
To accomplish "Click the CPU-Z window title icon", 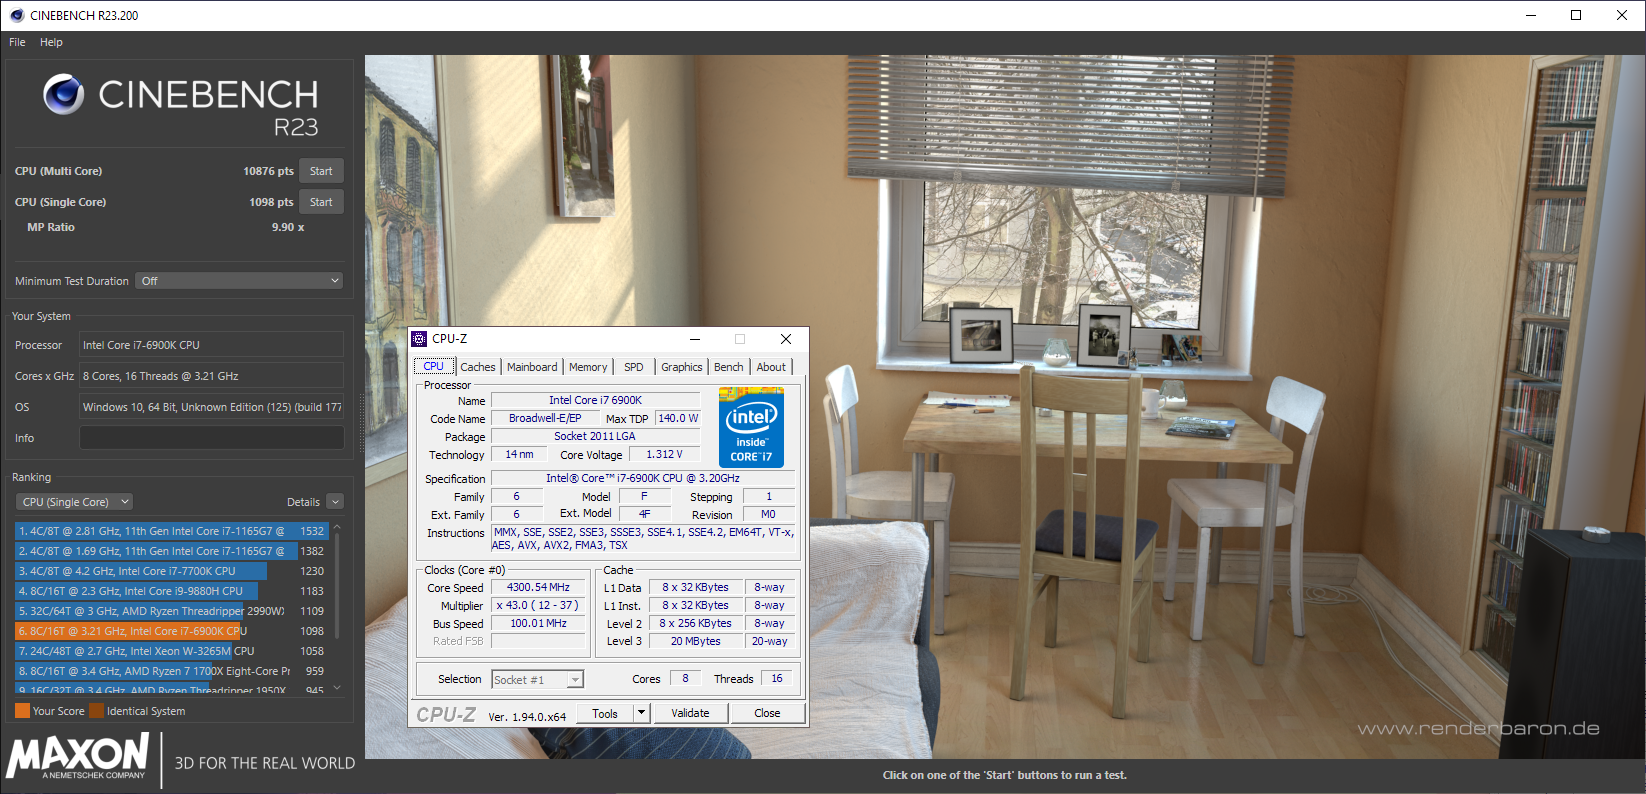I will tap(420, 339).
